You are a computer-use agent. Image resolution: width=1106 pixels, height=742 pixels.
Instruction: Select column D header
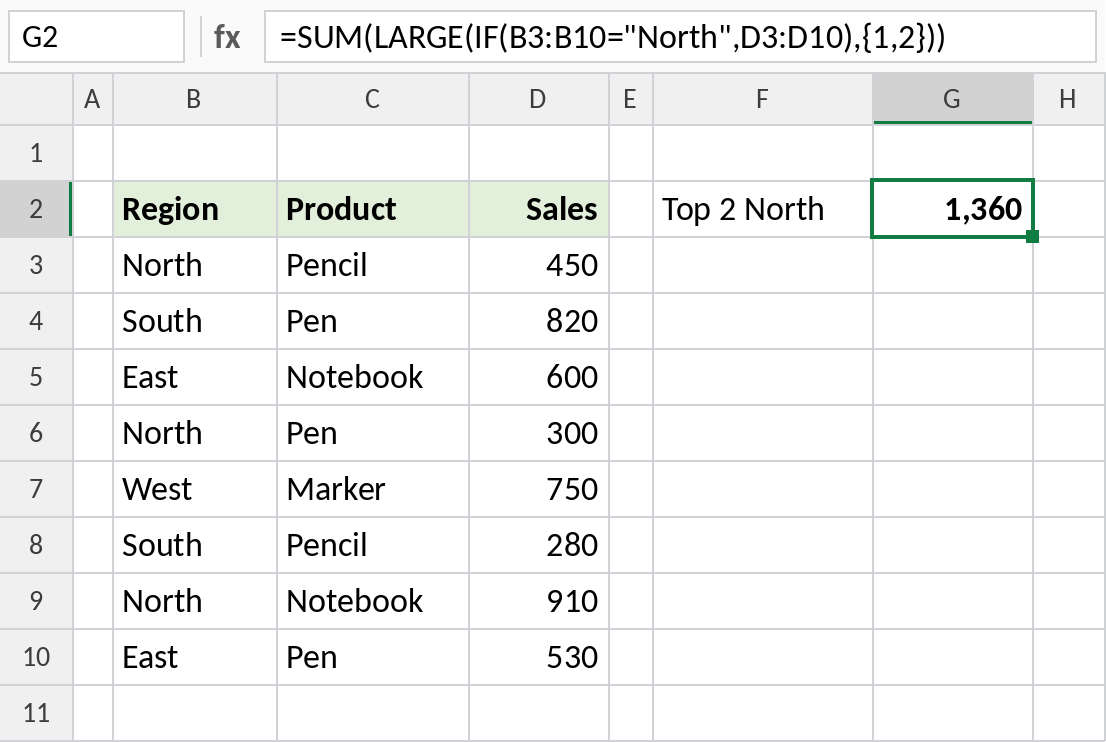point(538,99)
